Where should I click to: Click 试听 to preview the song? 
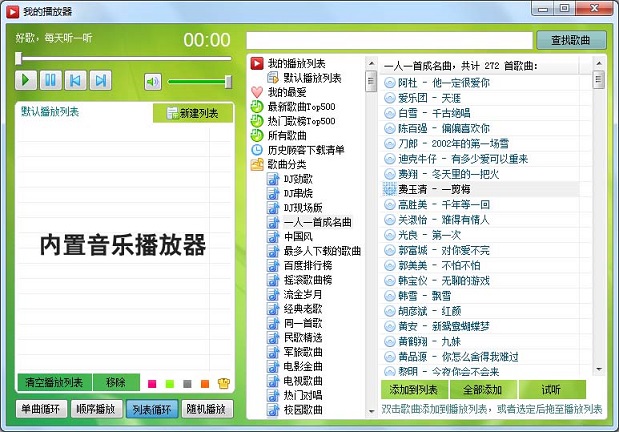(x=552, y=390)
